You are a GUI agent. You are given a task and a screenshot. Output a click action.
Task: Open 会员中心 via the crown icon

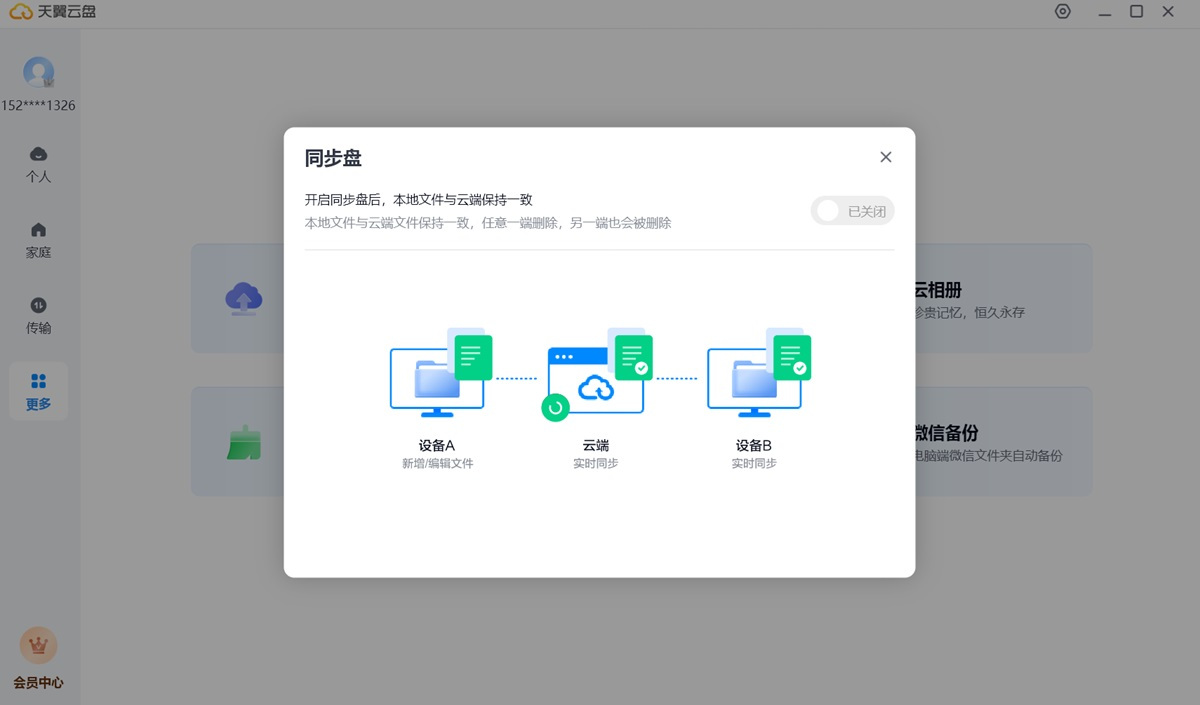pyautogui.click(x=38, y=647)
